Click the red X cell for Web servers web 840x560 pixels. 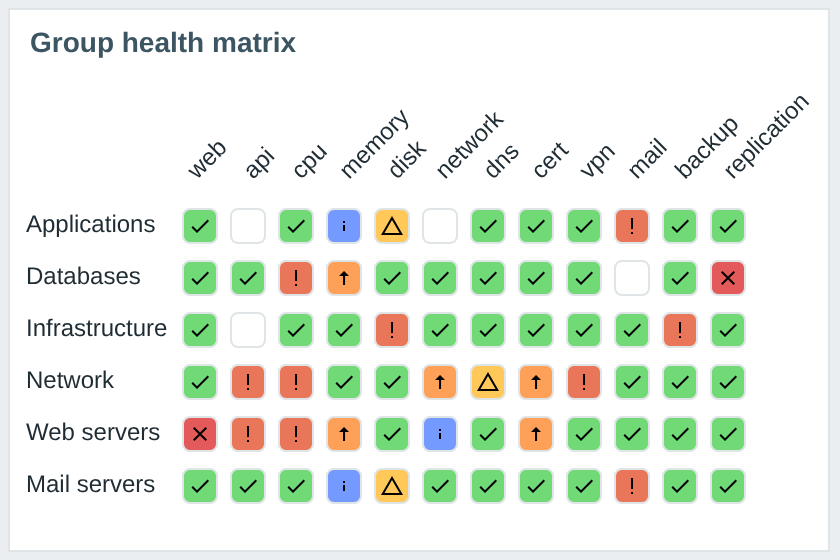[200, 434]
